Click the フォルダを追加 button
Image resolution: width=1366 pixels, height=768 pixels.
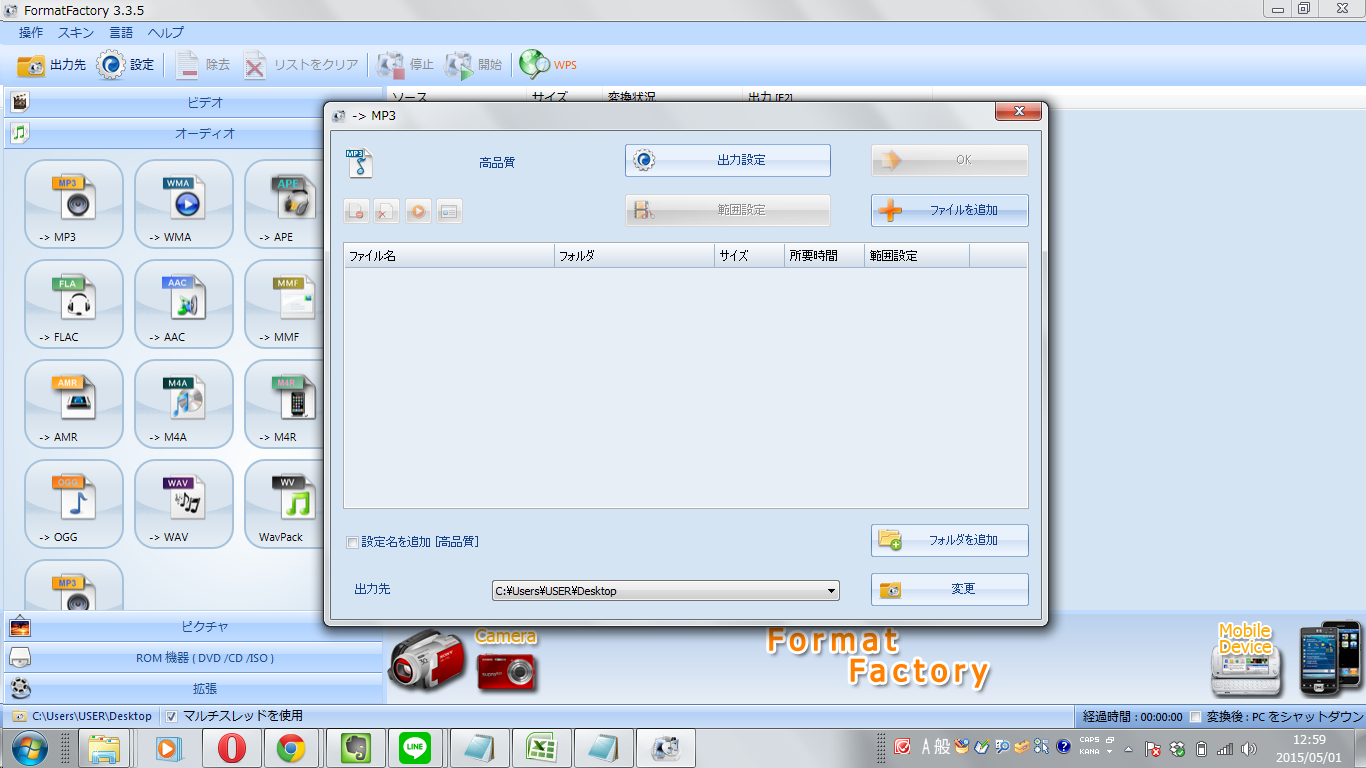tap(950, 540)
